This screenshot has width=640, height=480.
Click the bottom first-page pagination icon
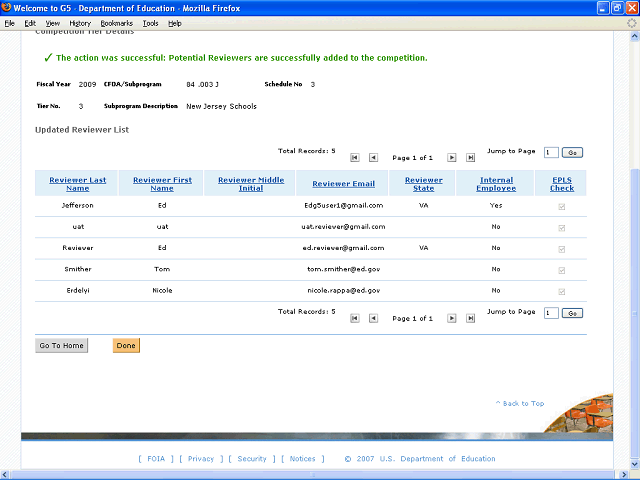[x=354, y=318]
